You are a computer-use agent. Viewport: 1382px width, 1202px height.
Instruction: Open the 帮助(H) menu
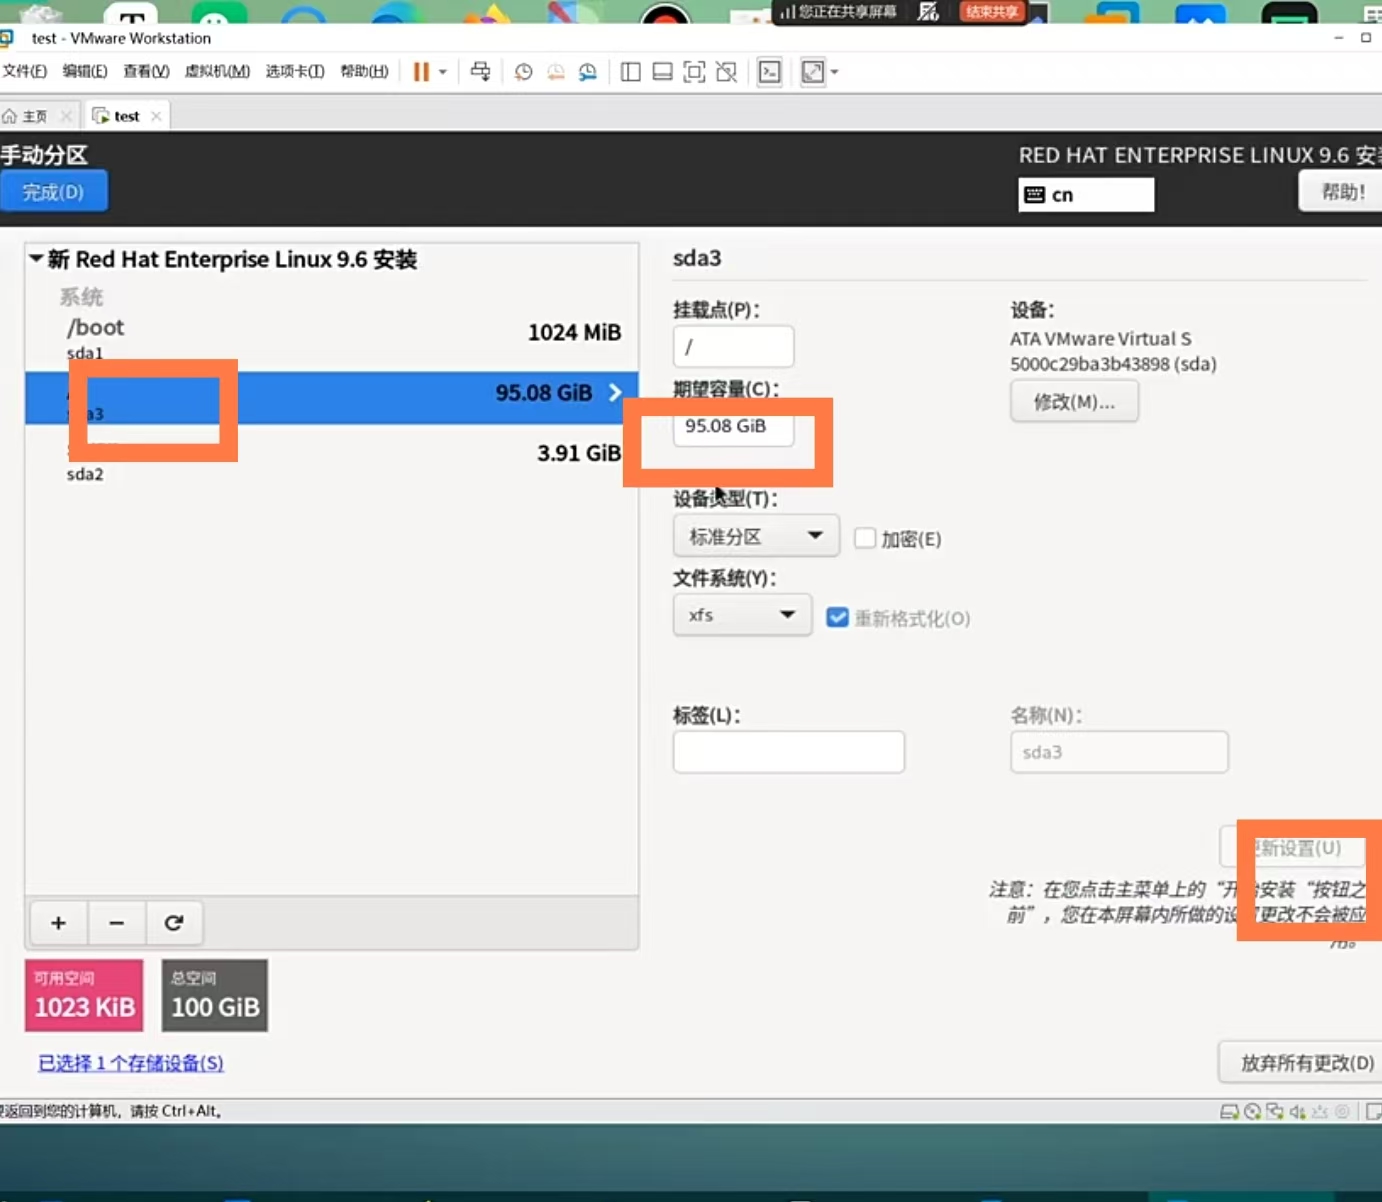[364, 71]
